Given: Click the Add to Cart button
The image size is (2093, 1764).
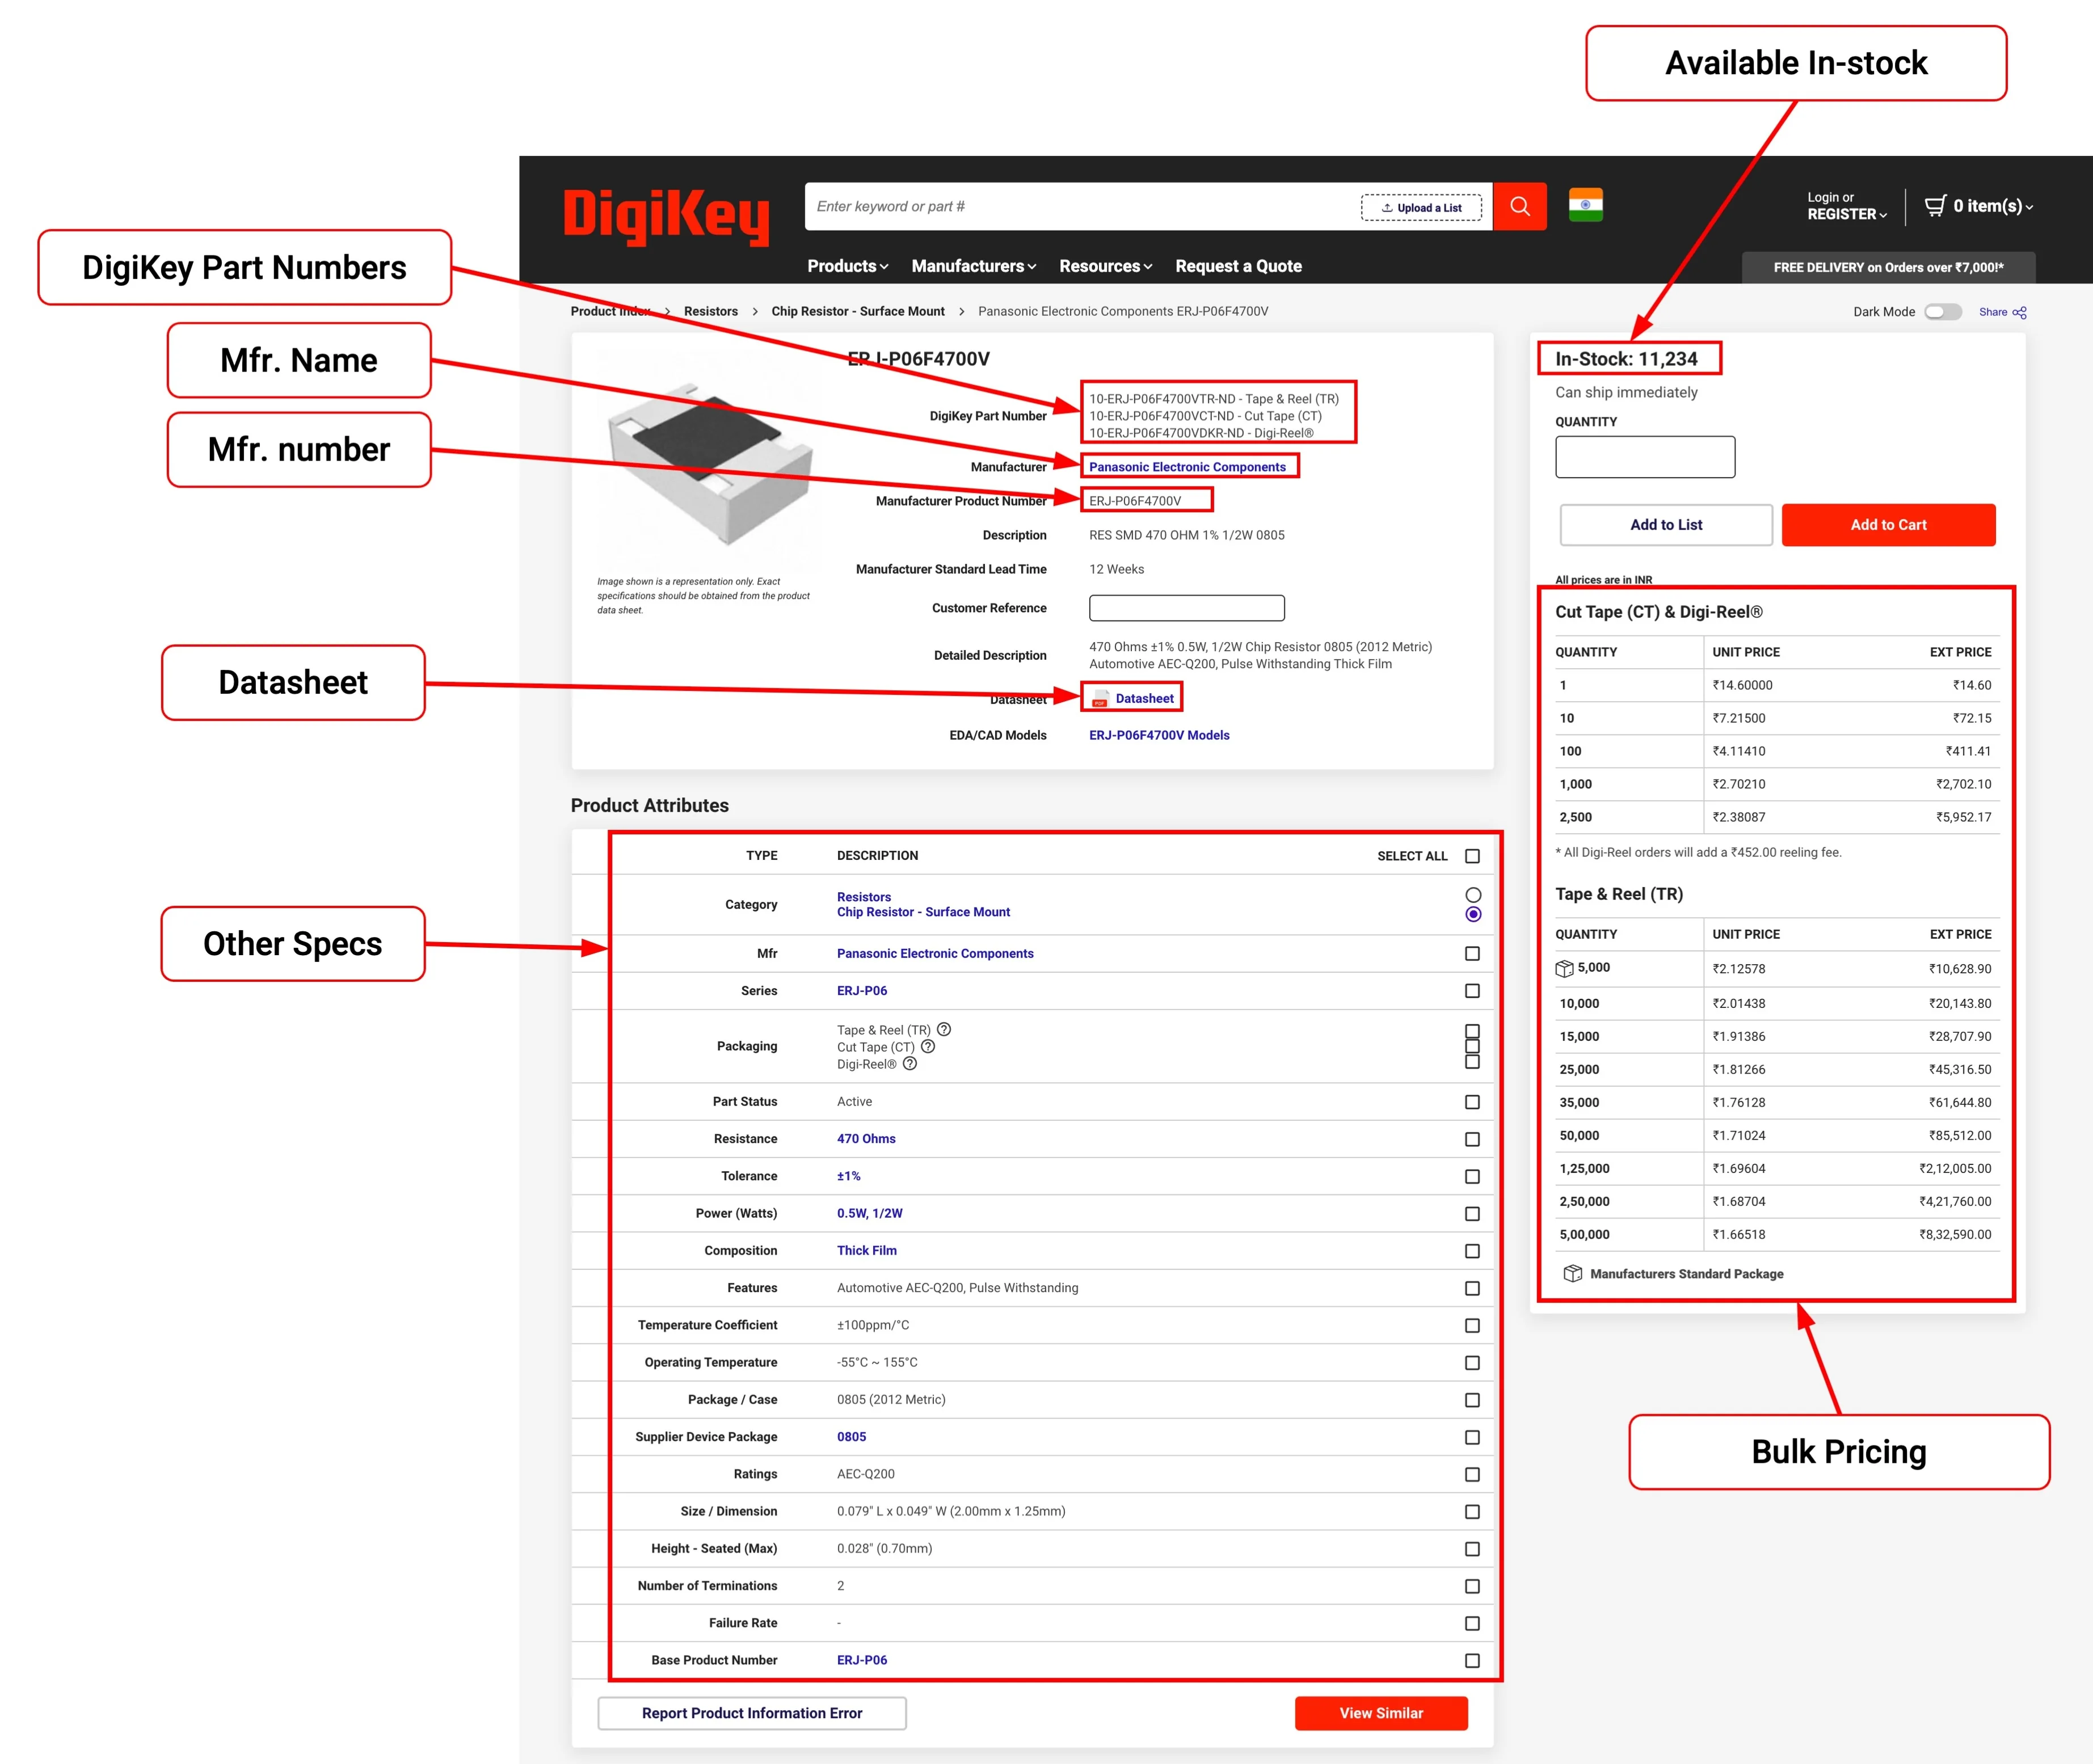Looking at the screenshot, I should click(1888, 524).
